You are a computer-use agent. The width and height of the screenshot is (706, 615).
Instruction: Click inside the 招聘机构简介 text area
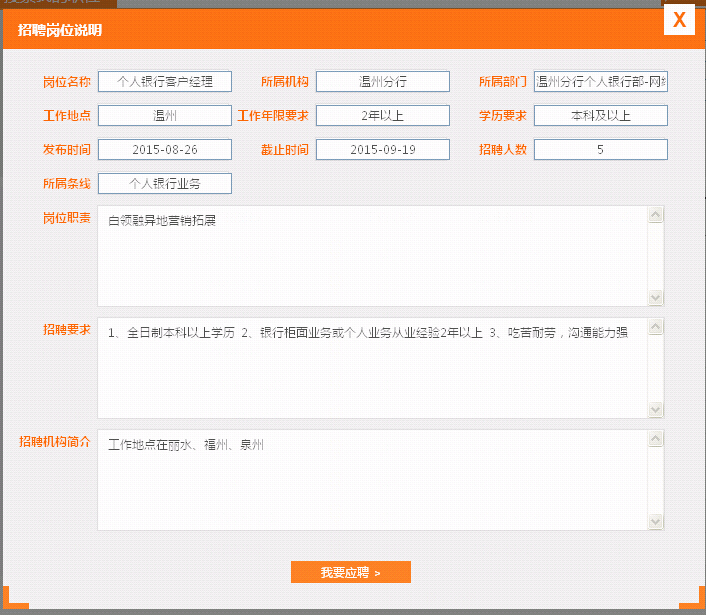(x=372, y=480)
